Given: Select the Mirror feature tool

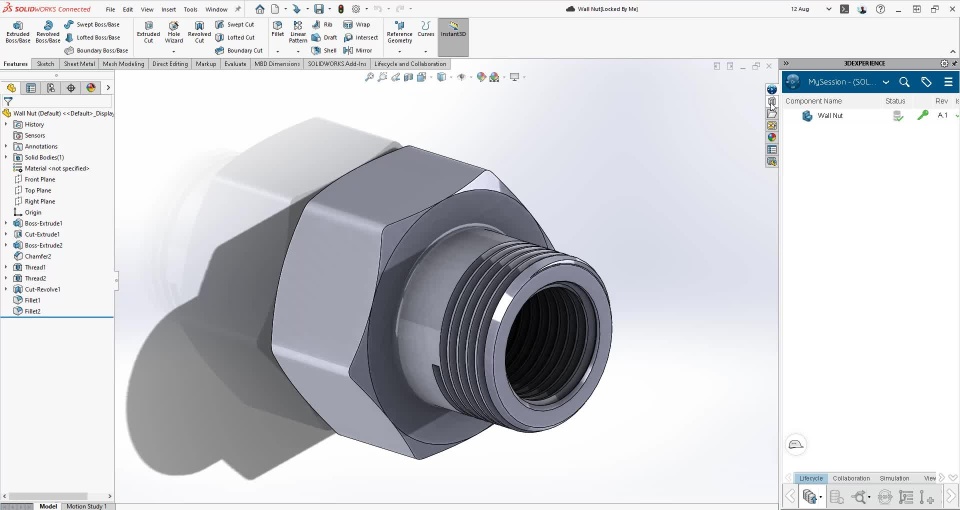Looking at the screenshot, I should 358,50.
